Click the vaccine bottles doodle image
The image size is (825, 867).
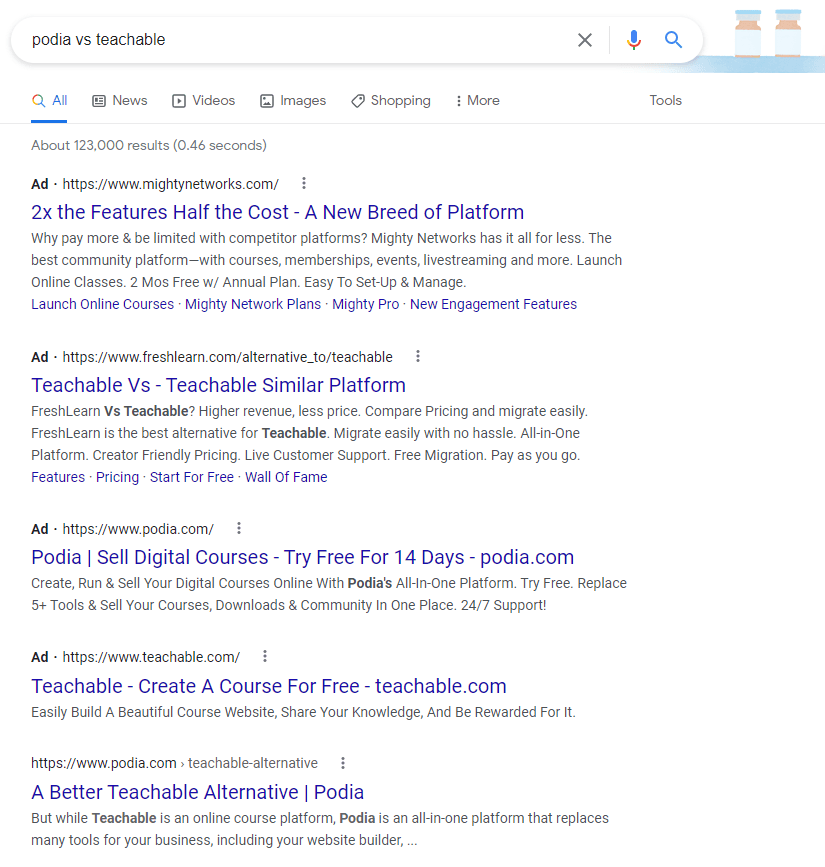[x=767, y=34]
